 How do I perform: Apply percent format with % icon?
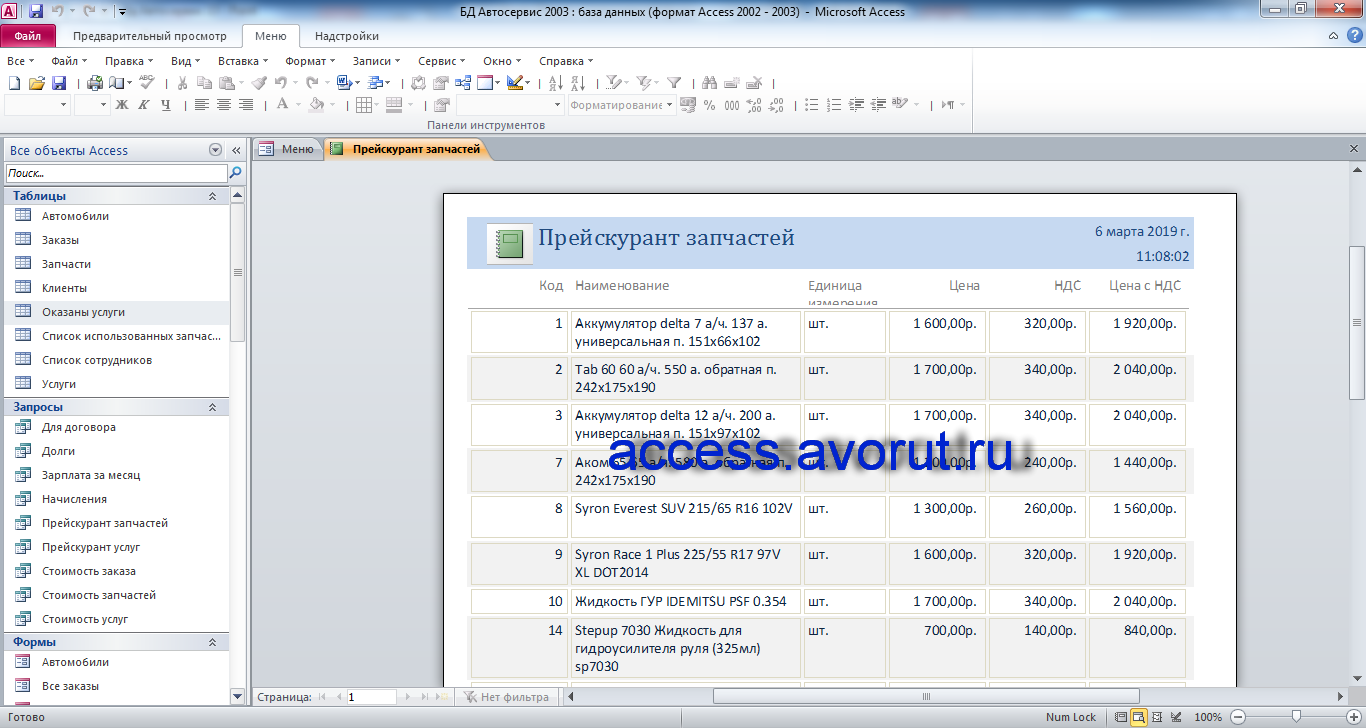click(x=709, y=105)
